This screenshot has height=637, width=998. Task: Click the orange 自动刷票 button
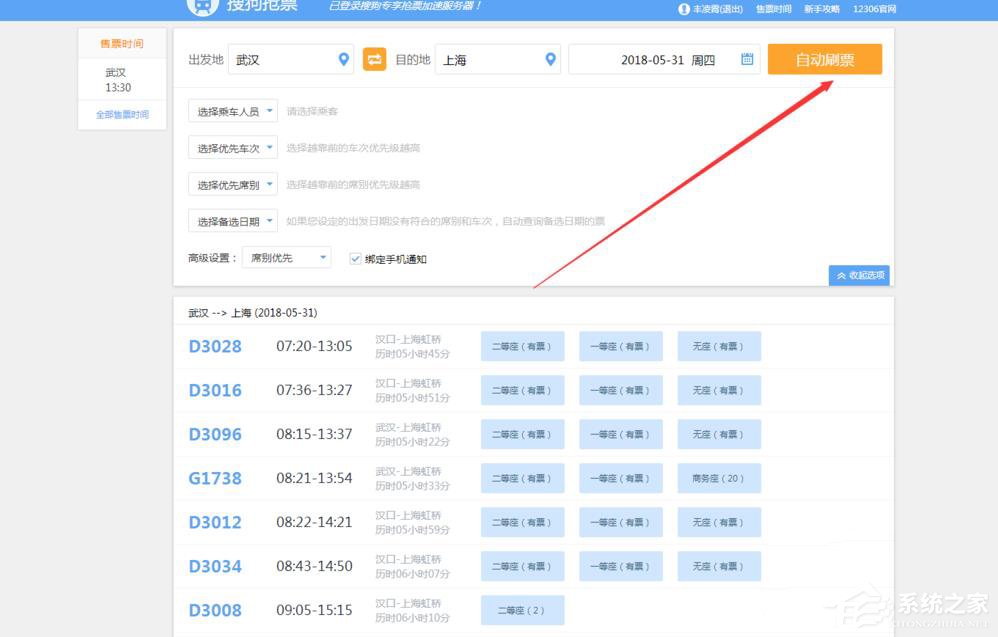pos(824,59)
